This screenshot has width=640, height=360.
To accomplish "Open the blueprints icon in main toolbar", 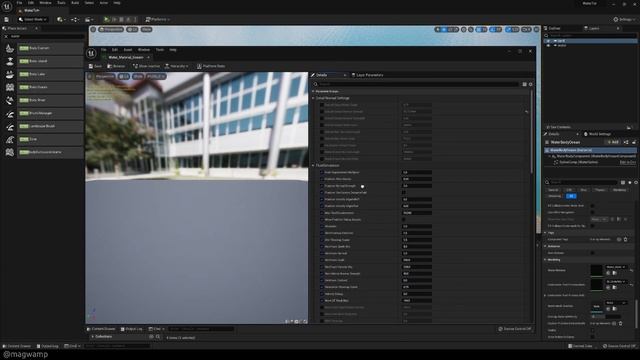I will 75,19.
